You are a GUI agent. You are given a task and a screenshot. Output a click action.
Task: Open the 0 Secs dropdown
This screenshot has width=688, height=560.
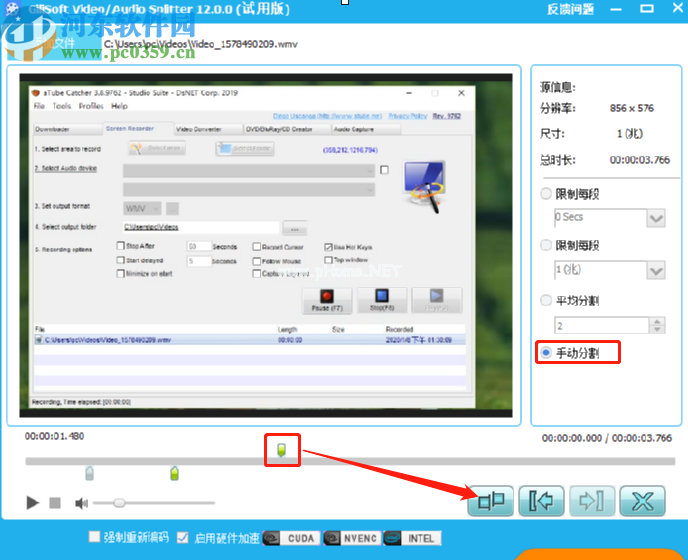pyautogui.click(x=656, y=218)
